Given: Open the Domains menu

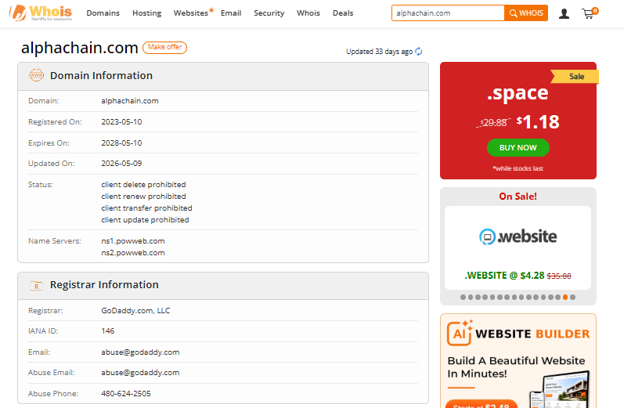Looking at the screenshot, I should [103, 13].
